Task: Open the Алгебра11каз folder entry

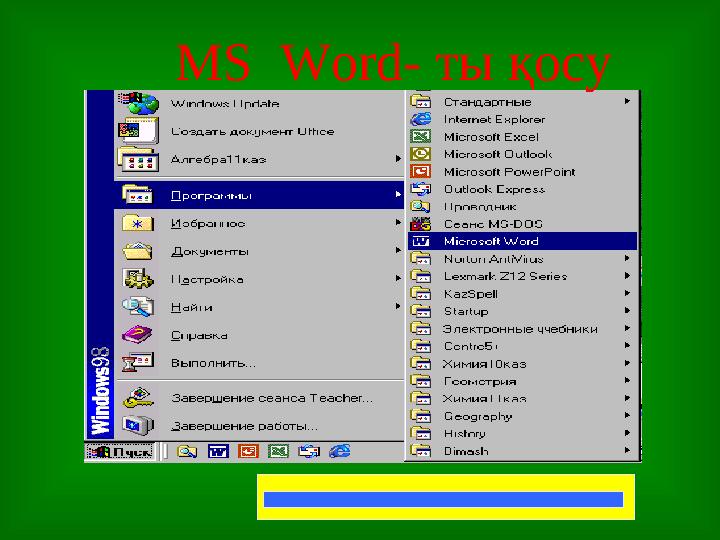Action: point(259,159)
